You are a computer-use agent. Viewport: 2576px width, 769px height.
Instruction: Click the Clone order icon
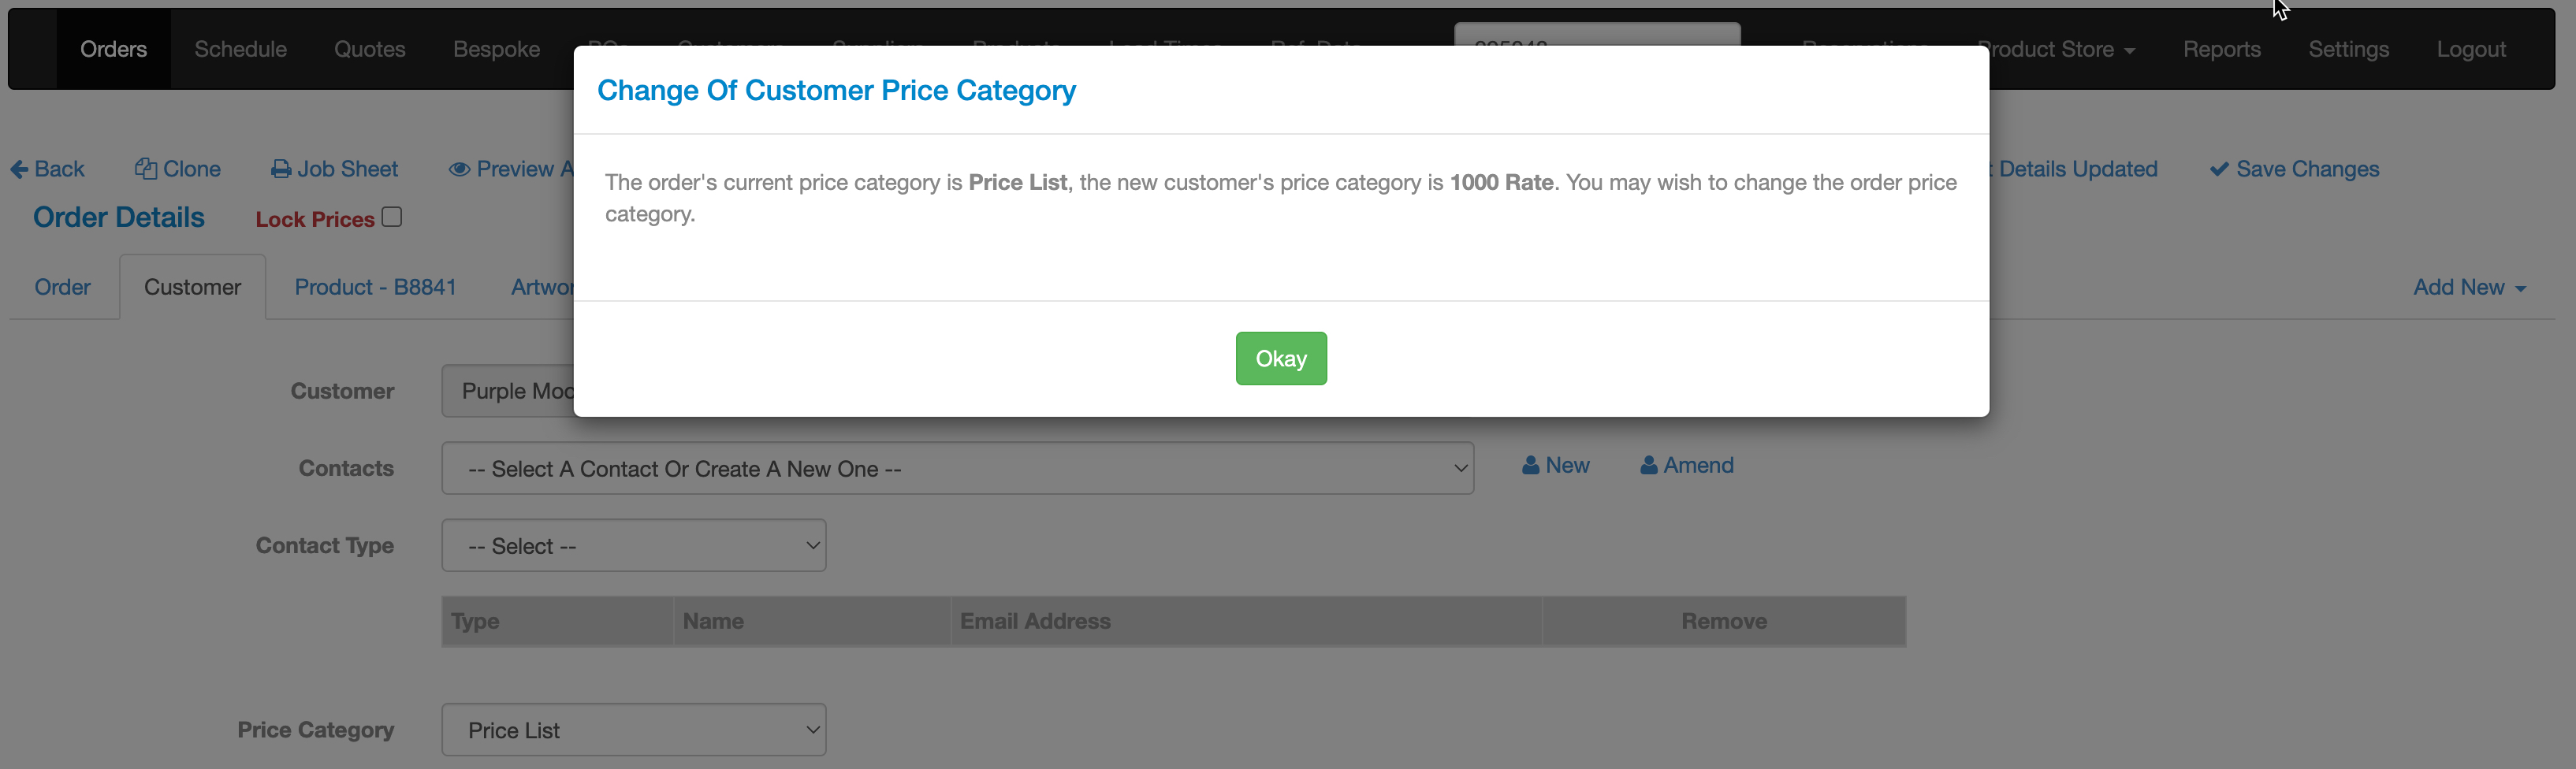pyautogui.click(x=146, y=169)
